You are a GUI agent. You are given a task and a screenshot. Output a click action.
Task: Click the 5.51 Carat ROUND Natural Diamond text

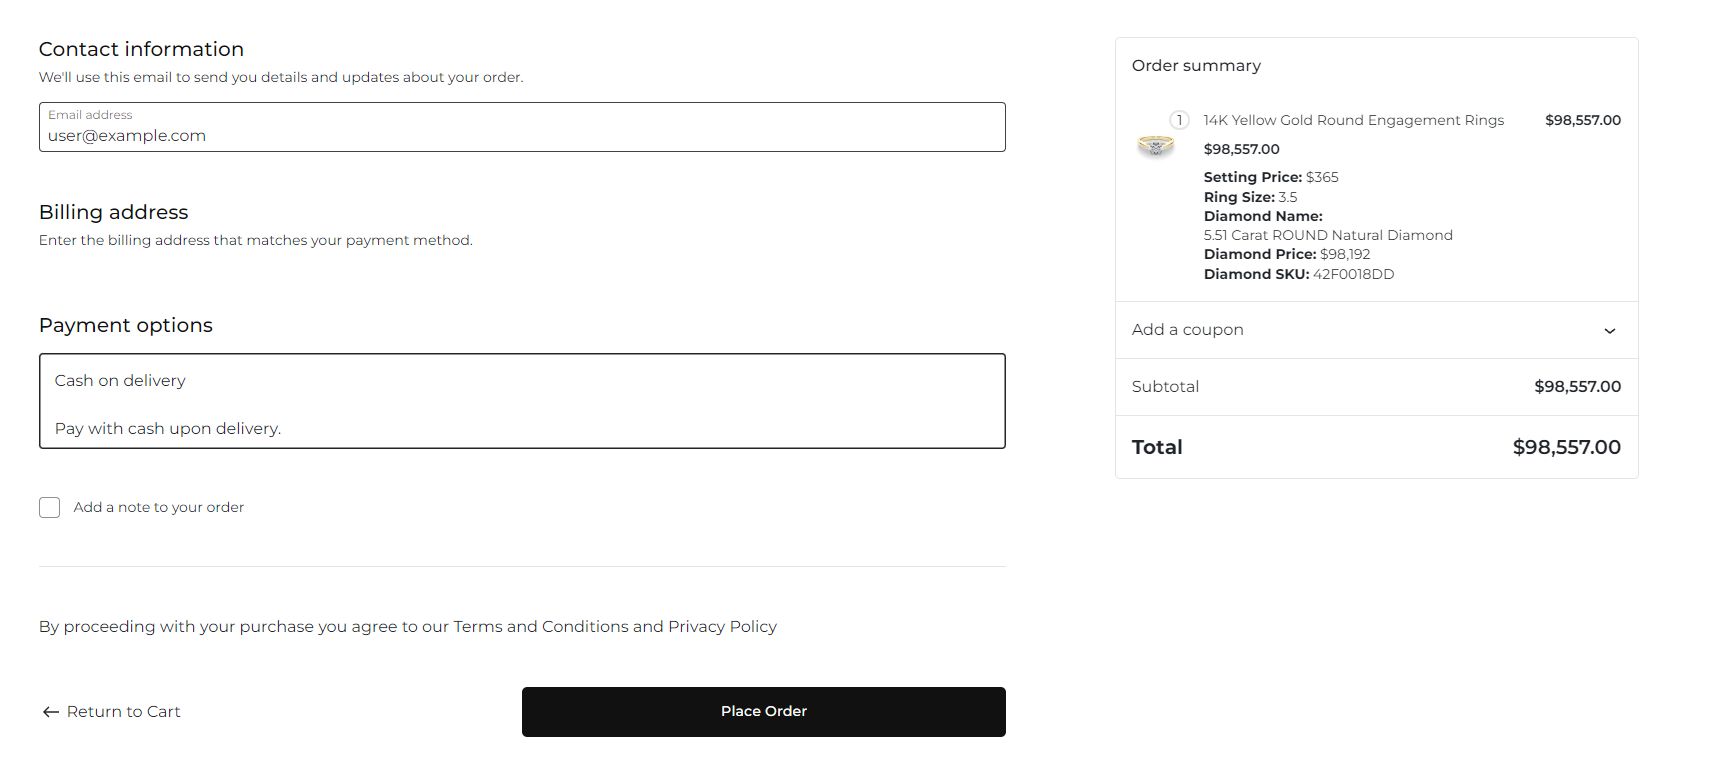1327,235
